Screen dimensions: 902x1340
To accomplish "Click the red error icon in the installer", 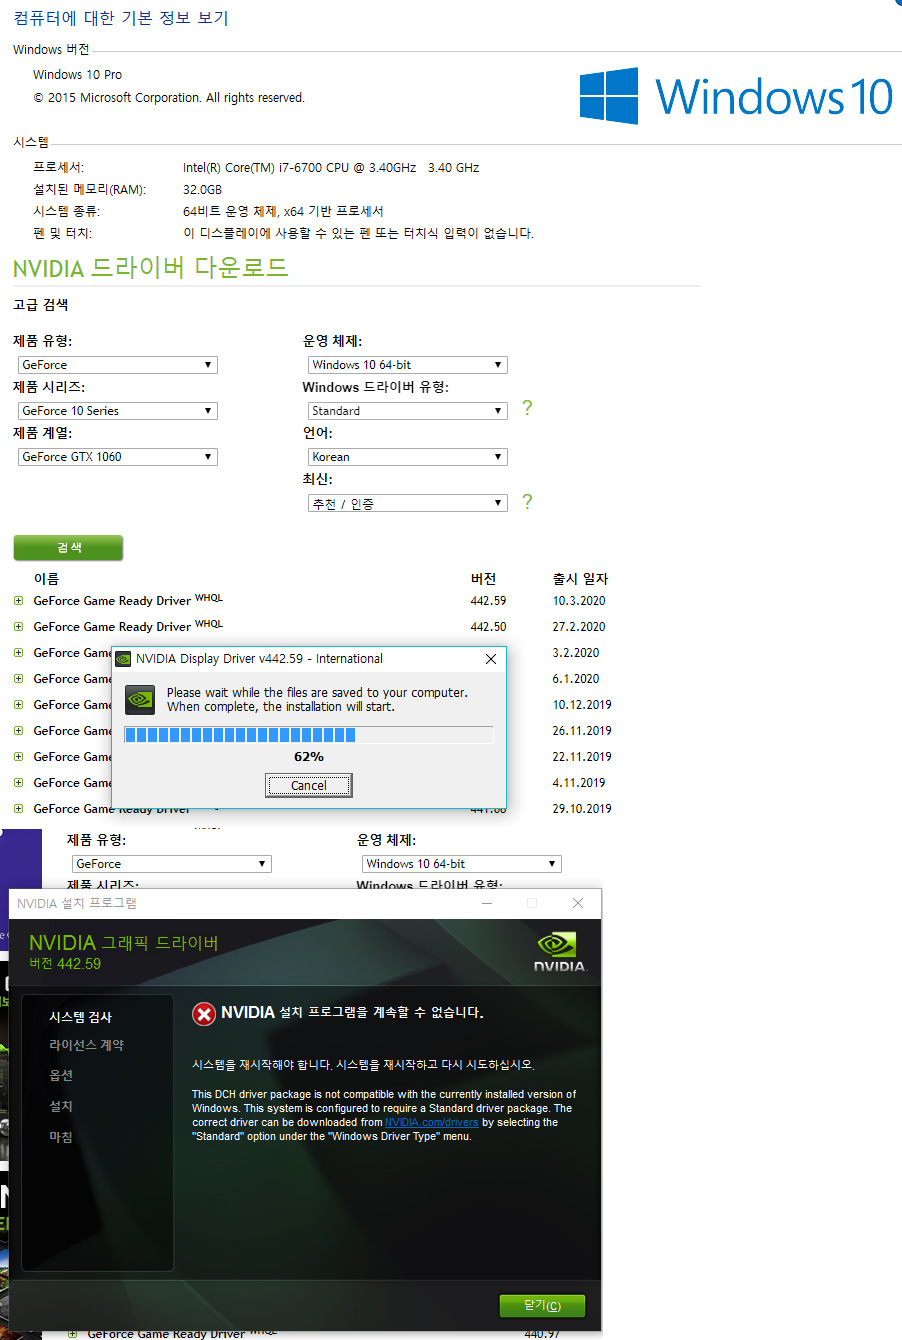I will [203, 1012].
